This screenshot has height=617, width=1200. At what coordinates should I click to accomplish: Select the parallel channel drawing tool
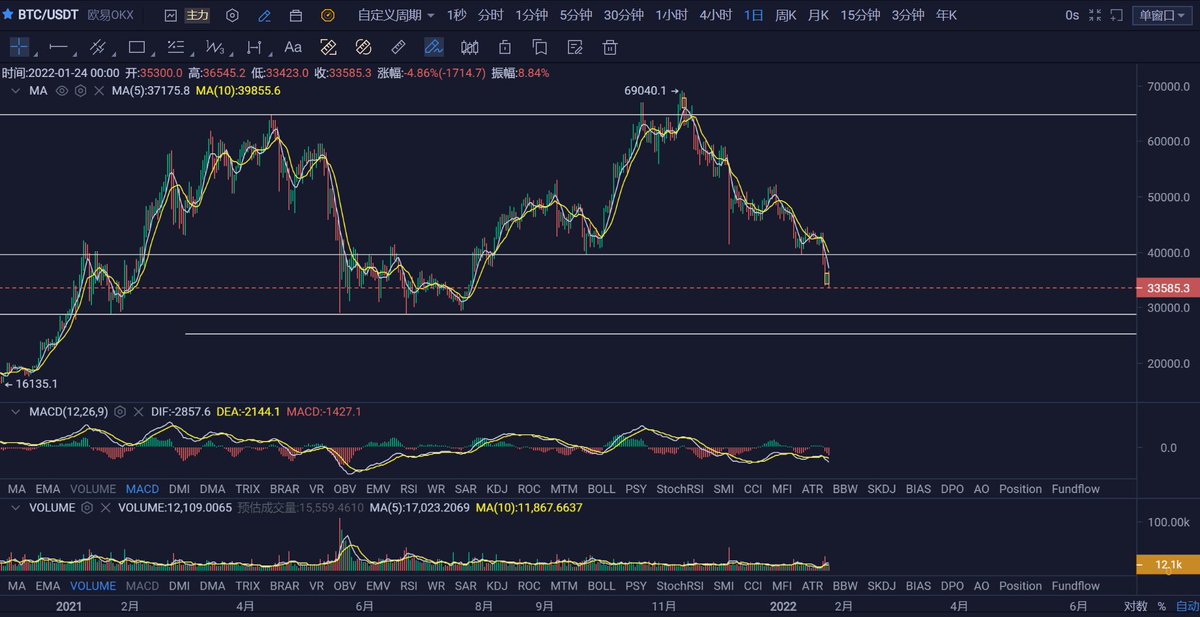tap(98, 47)
